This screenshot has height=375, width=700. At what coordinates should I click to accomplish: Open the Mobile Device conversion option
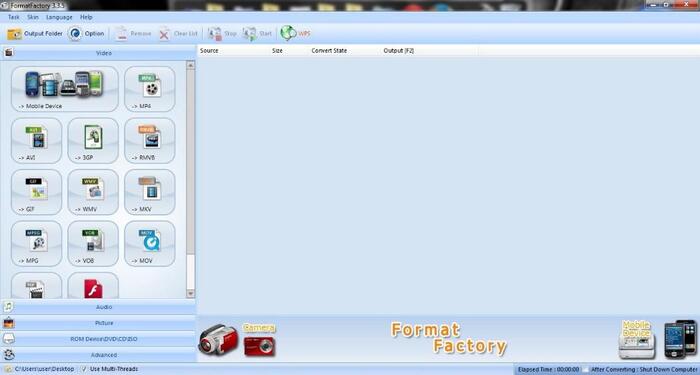(x=65, y=89)
